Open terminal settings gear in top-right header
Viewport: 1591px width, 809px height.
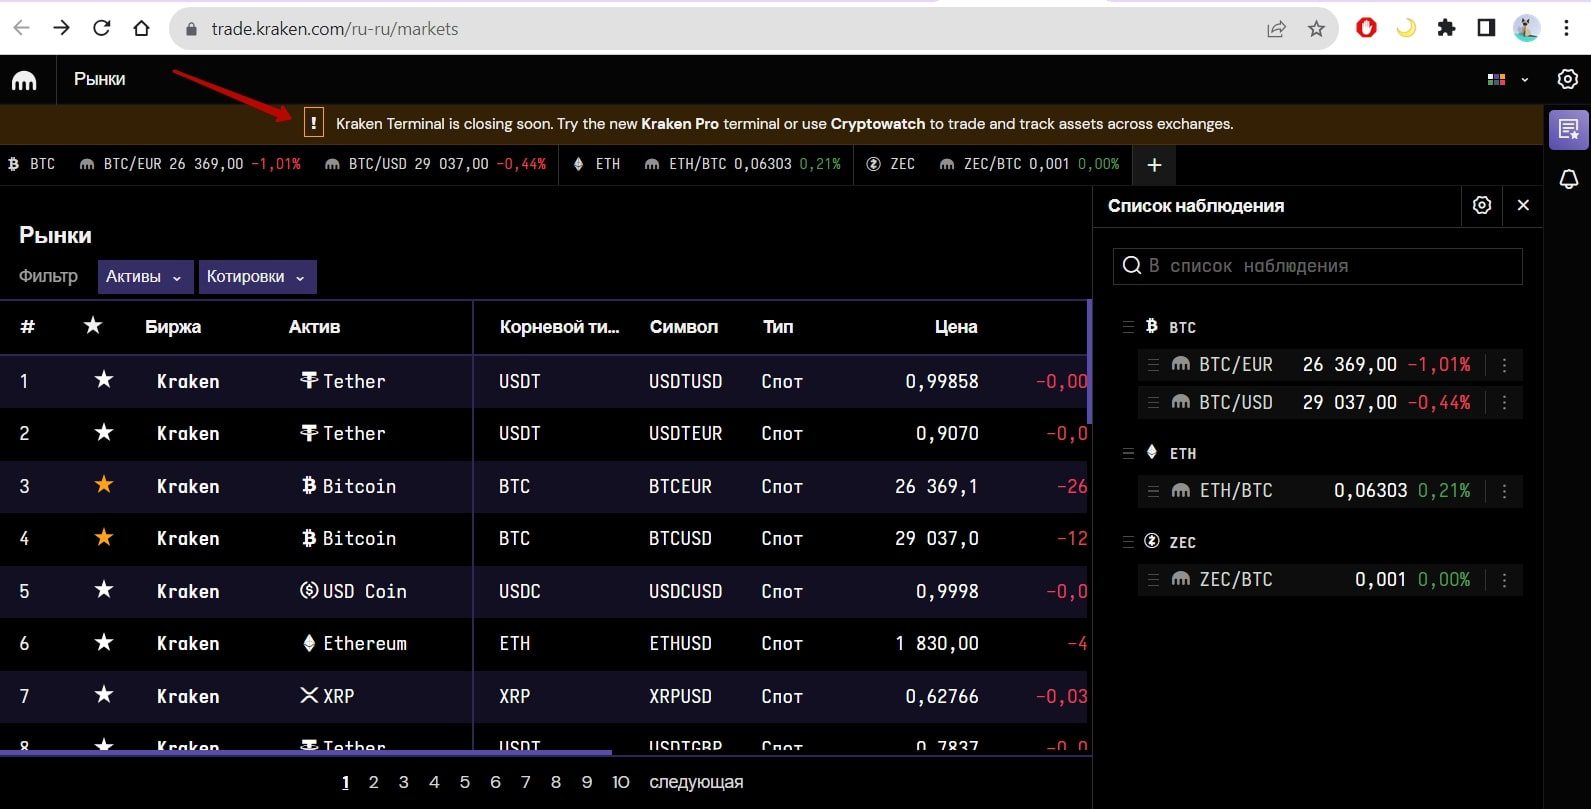pos(1567,79)
